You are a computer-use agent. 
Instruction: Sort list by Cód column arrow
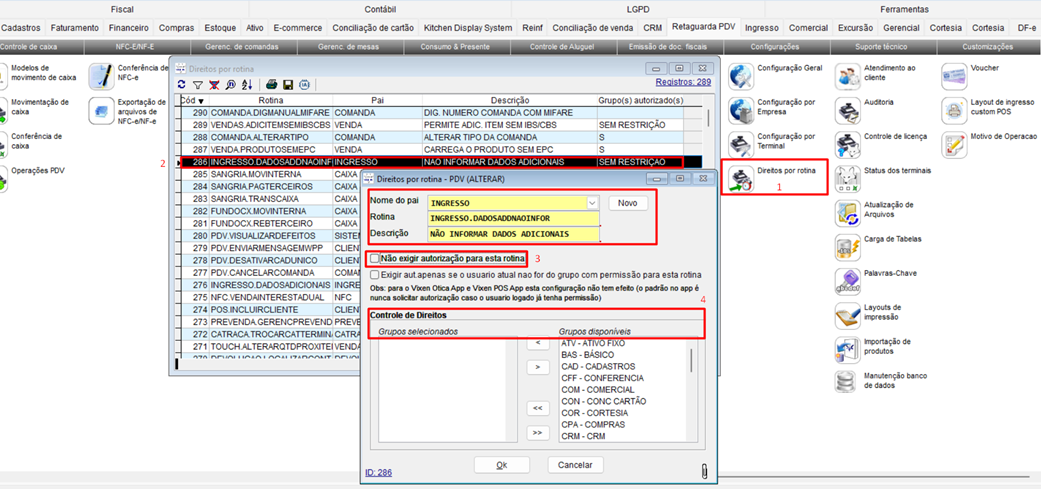click(201, 101)
